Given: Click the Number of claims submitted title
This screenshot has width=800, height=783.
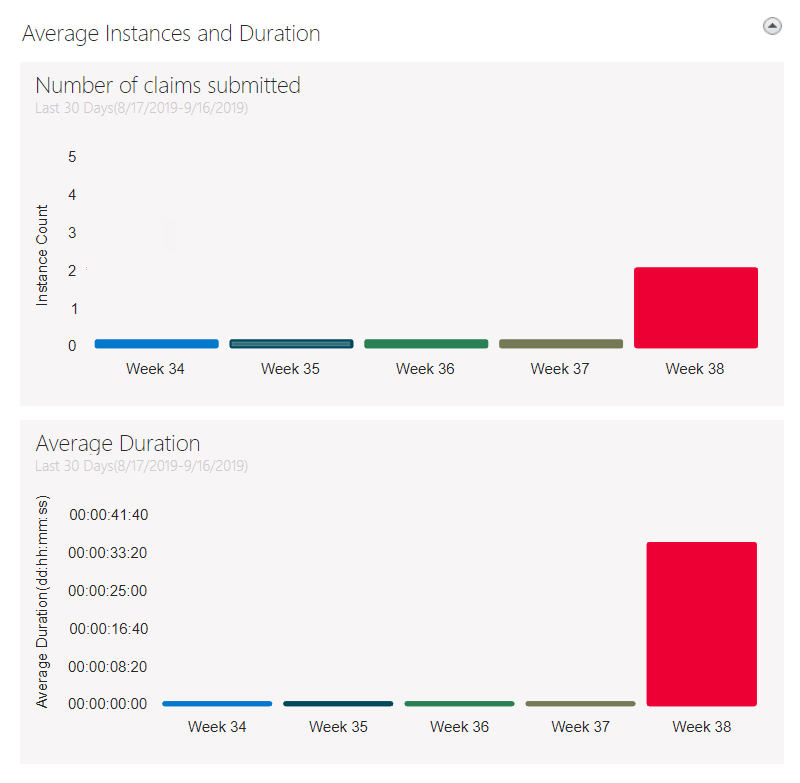Looking at the screenshot, I should coord(167,85).
